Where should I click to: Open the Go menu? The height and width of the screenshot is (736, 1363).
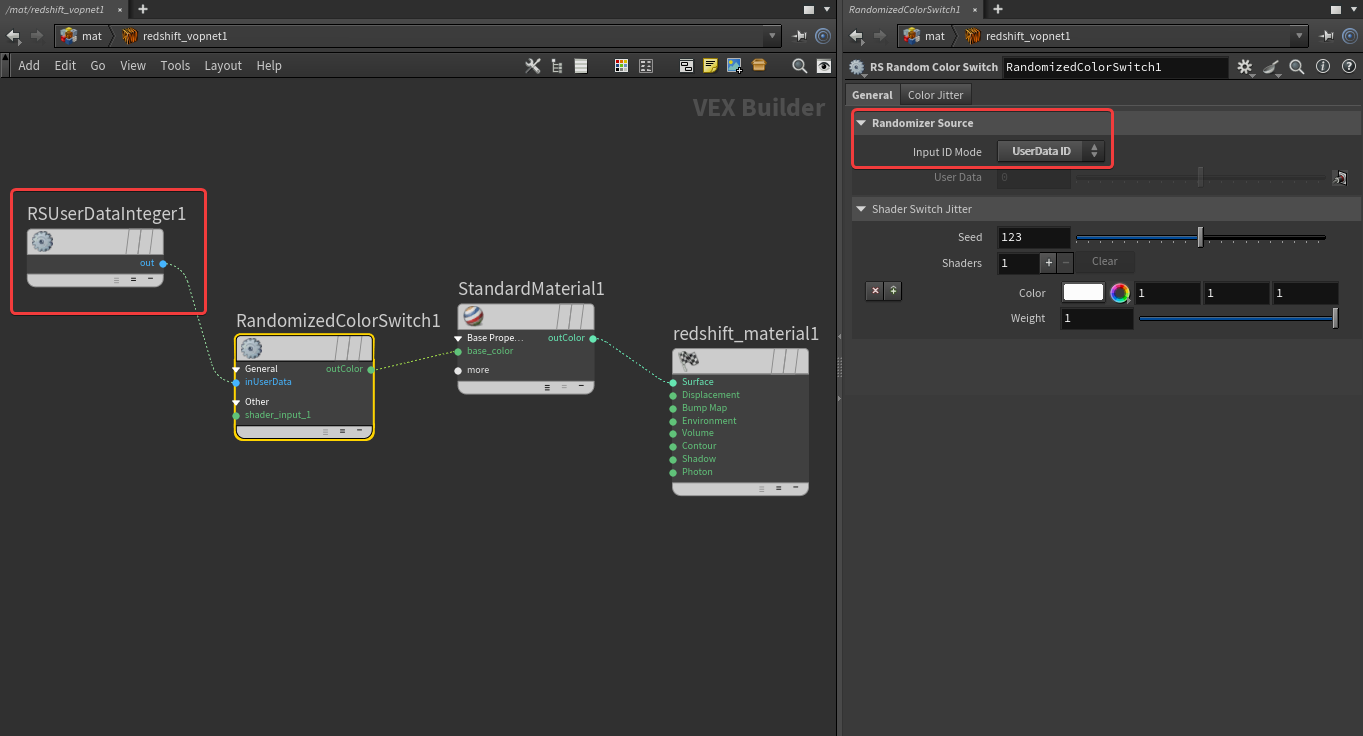pos(98,66)
